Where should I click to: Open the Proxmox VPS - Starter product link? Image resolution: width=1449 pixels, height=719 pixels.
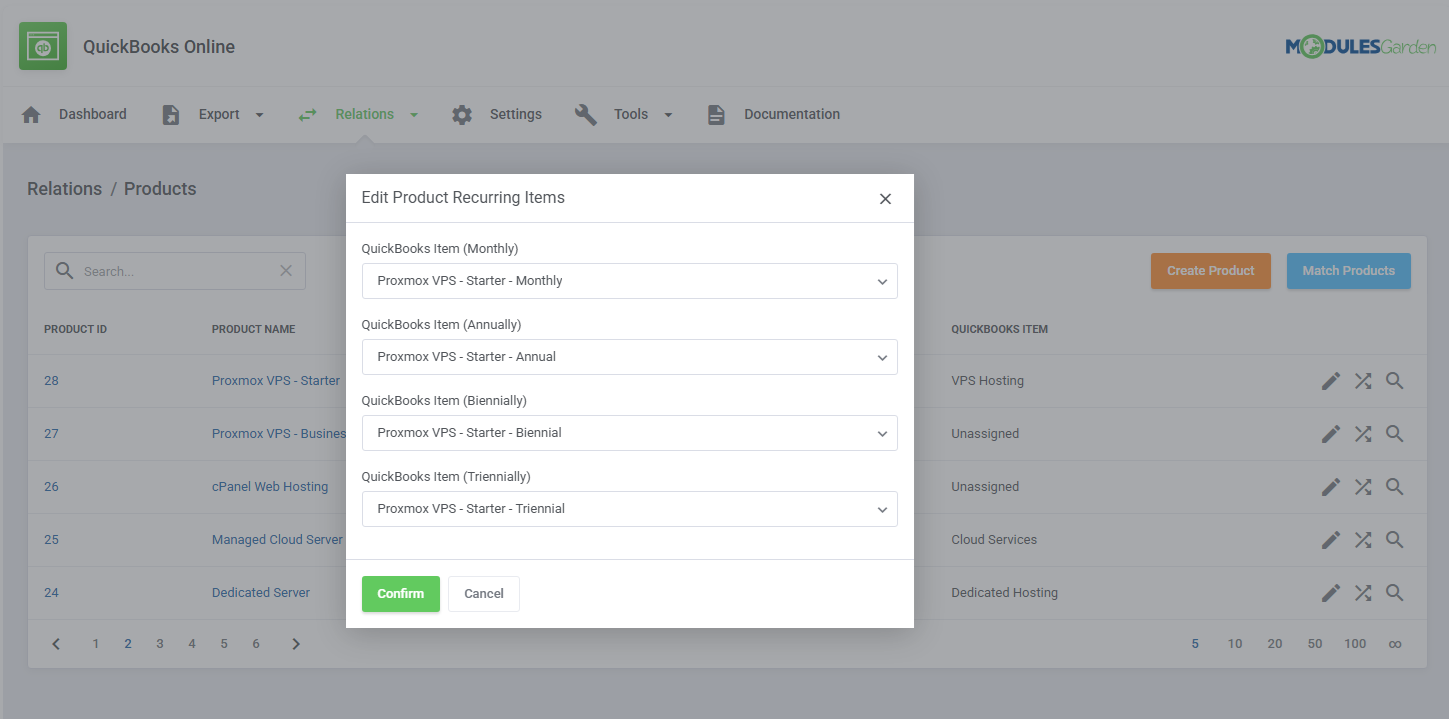click(x=276, y=381)
